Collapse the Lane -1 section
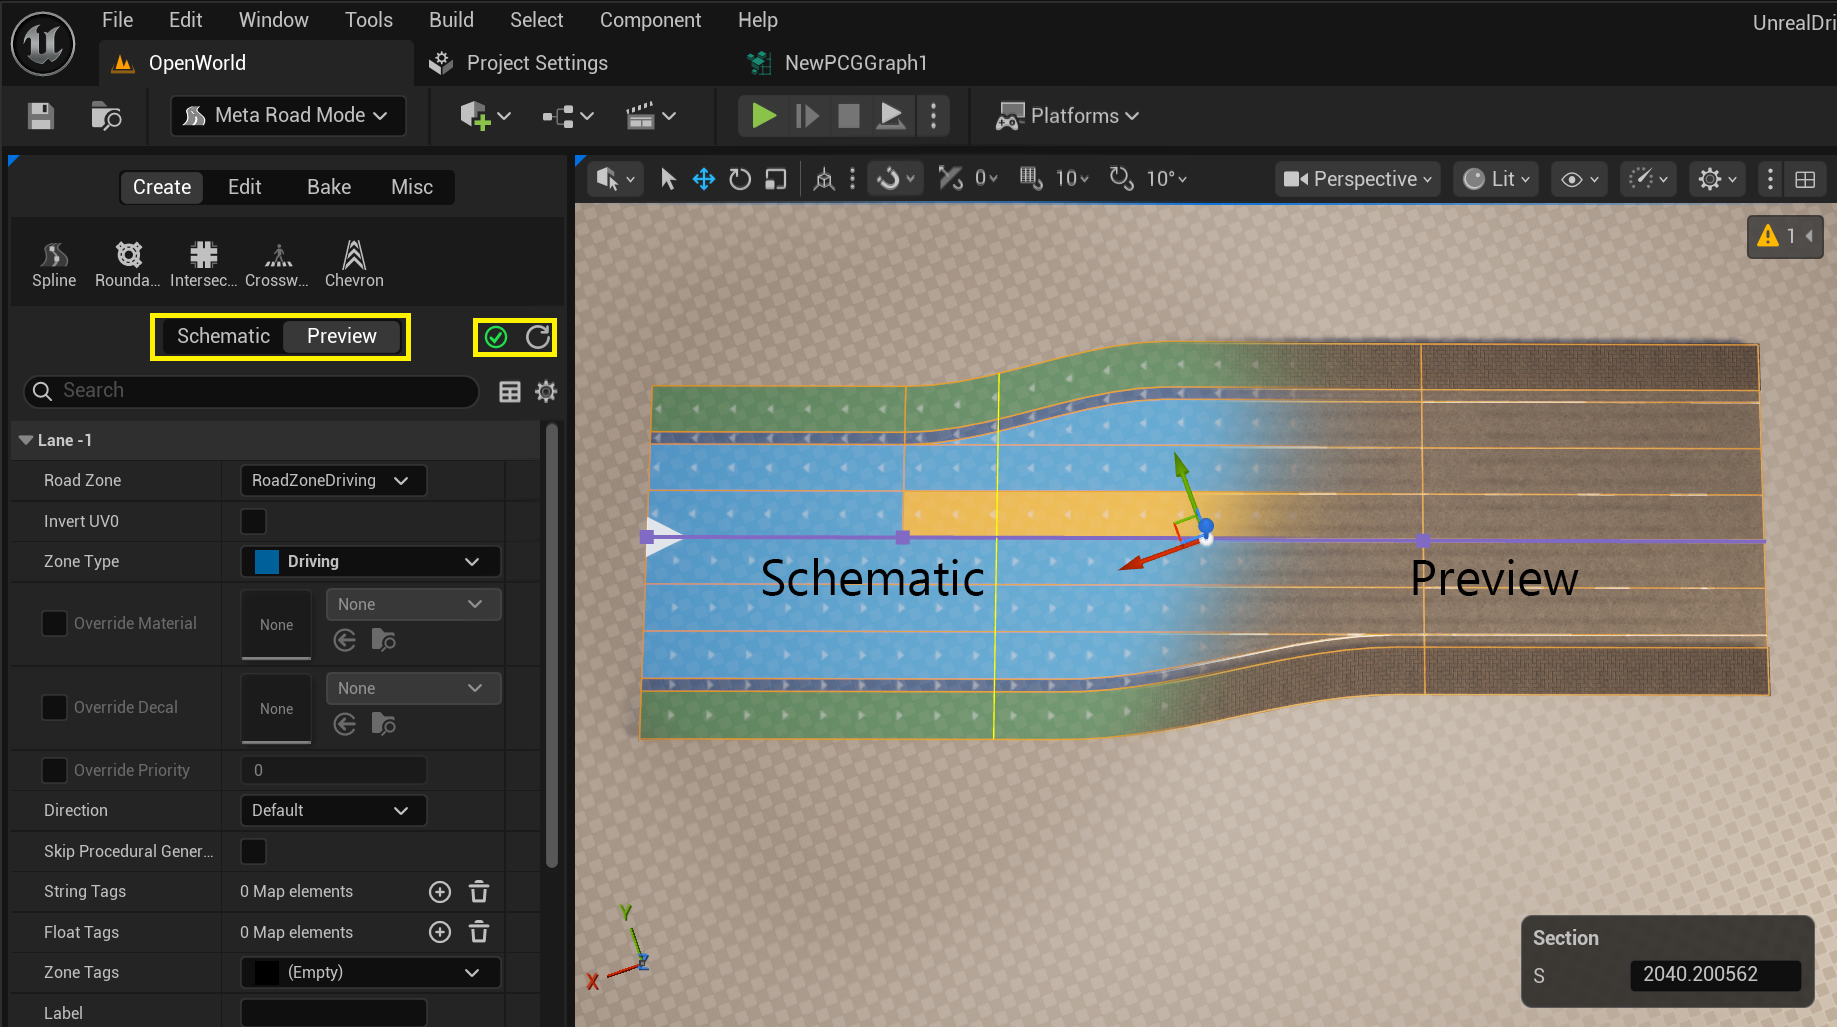1837x1027 pixels. coord(26,440)
